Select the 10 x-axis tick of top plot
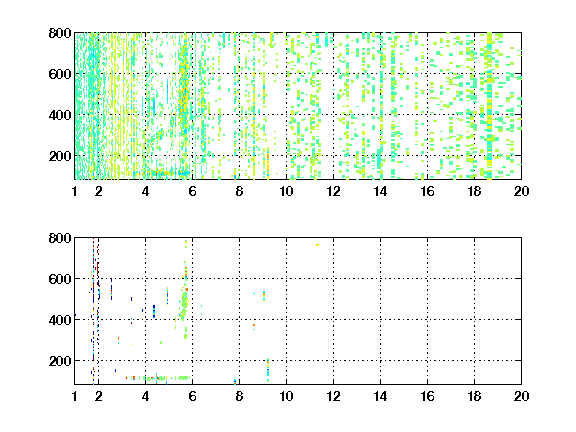This screenshot has height=432, width=576. coord(286,191)
